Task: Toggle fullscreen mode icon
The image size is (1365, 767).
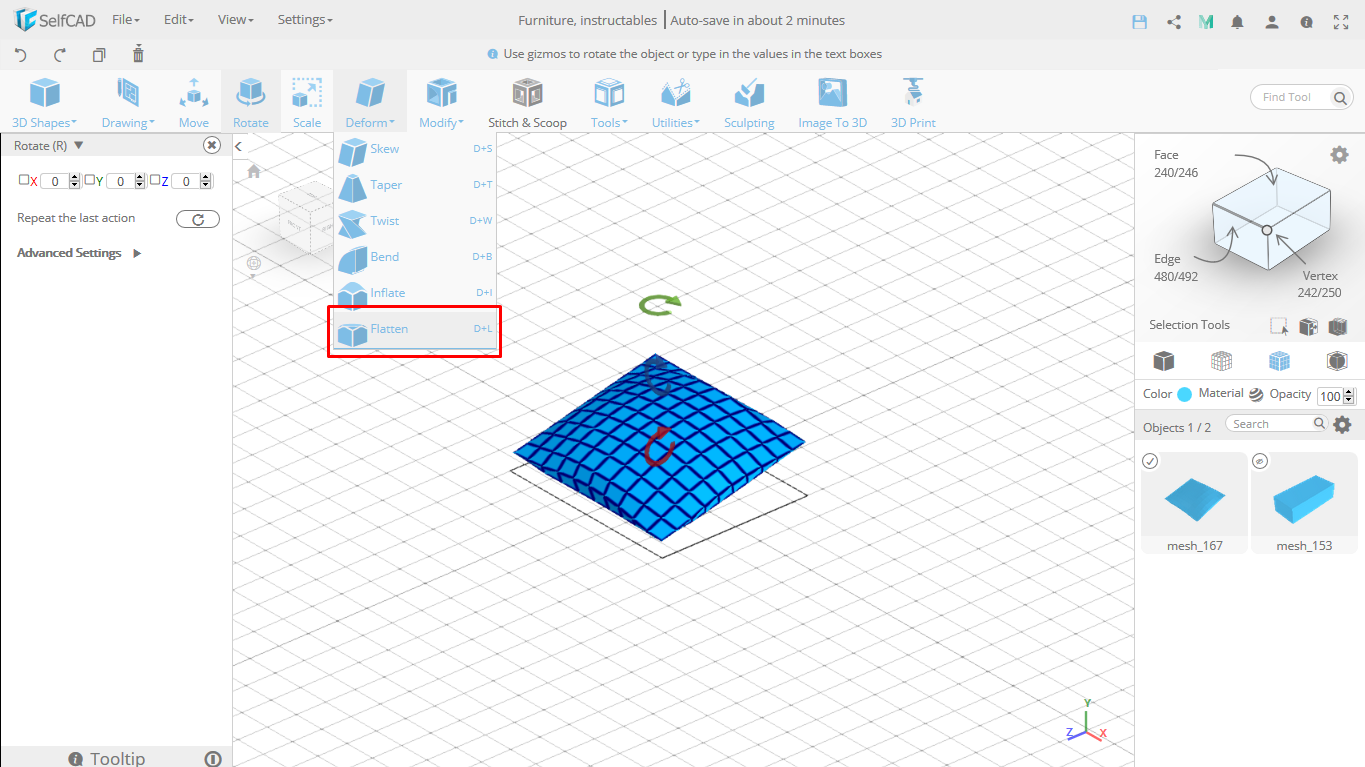Action: [1339, 21]
